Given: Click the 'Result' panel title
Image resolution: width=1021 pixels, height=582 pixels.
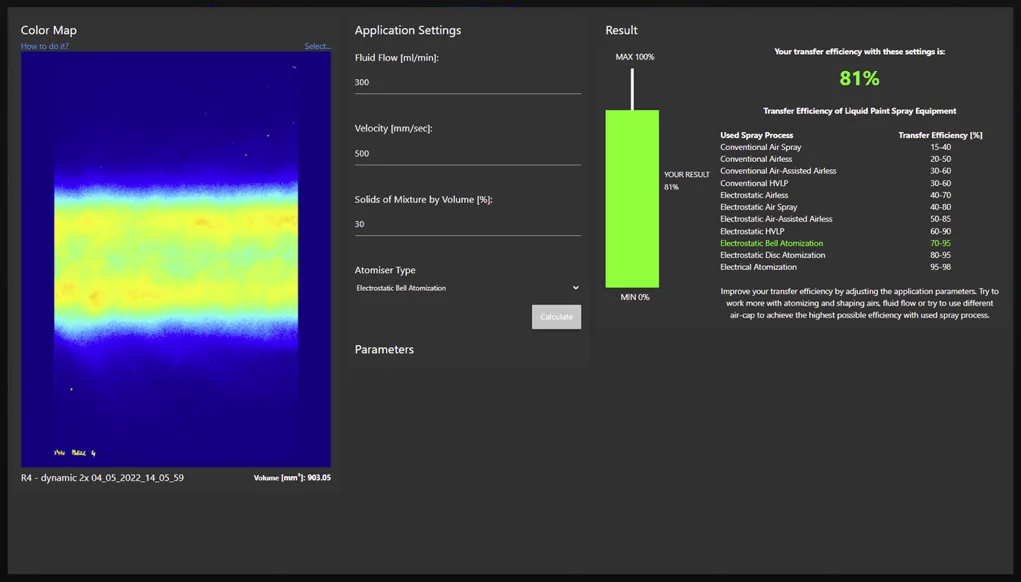Looking at the screenshot, I should click(621, 31).
